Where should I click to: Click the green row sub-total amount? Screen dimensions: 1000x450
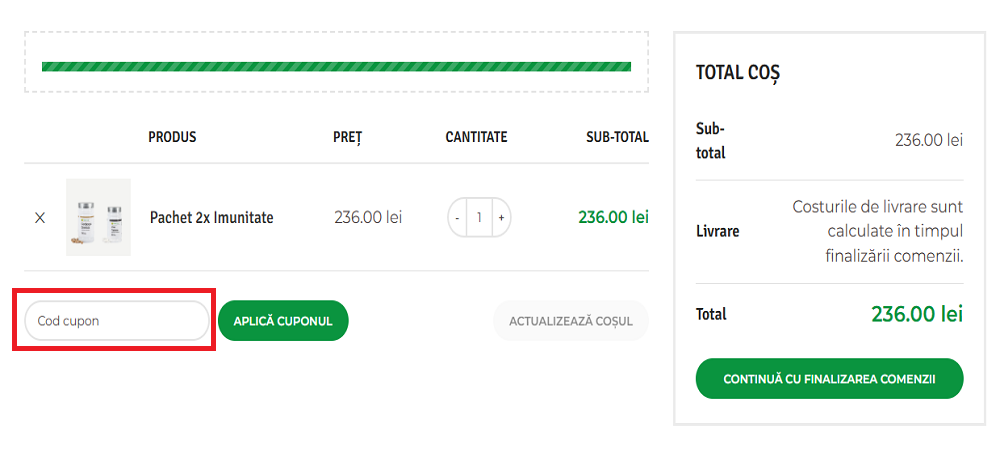tap(613, 217)
